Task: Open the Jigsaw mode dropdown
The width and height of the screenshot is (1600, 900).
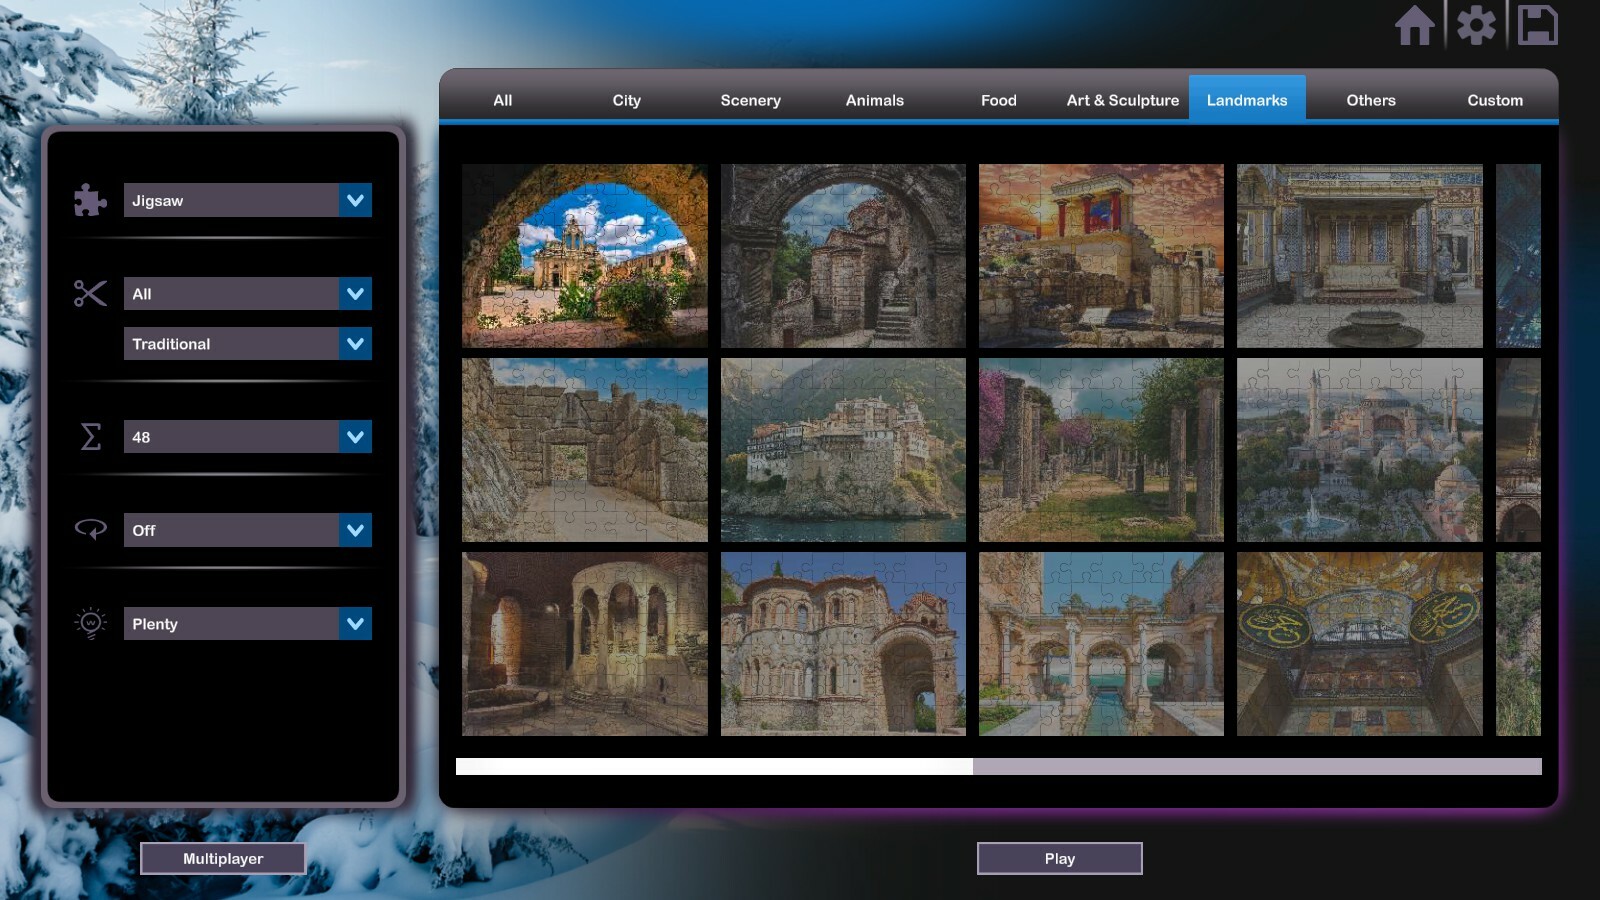Action: pos(246,200)
